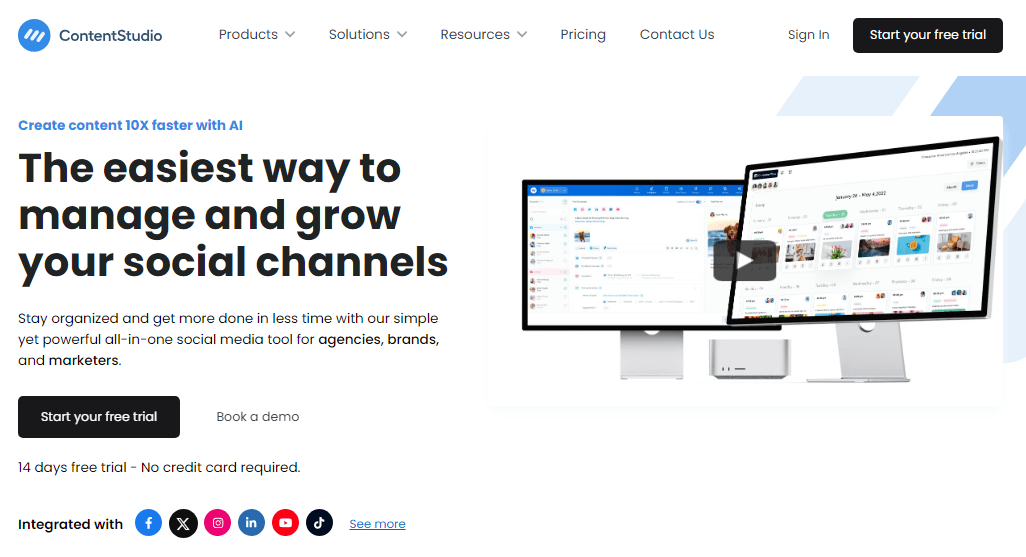Click the 'Integrated with' label
The height and width of the screenshot is (557, 1026).
(x=70, y=524)
